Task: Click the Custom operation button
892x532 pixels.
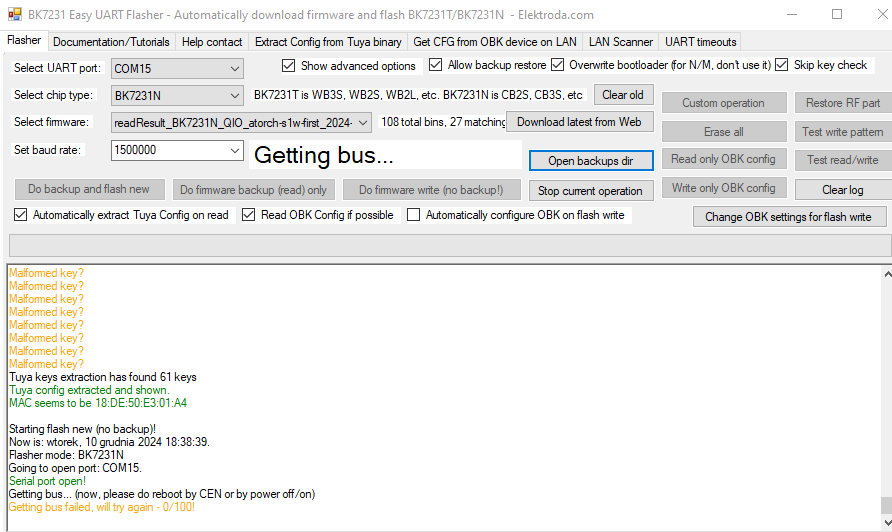Action: 724,103
